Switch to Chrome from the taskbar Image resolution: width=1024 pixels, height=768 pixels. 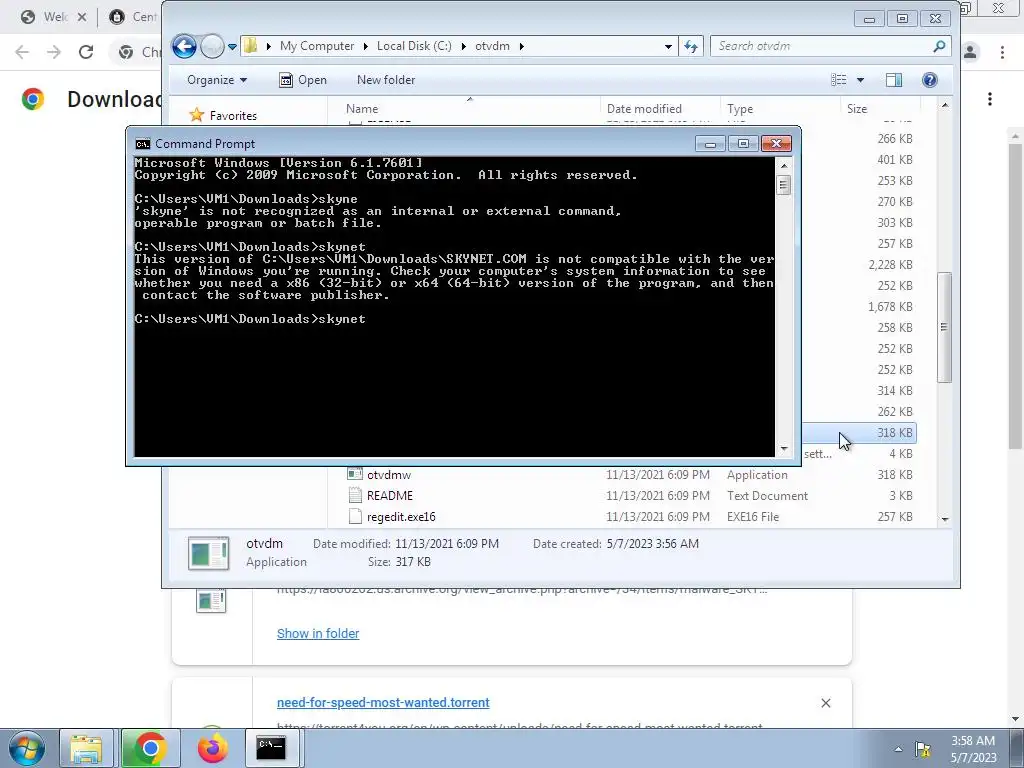pyautogui.click(x=150, y=748)
